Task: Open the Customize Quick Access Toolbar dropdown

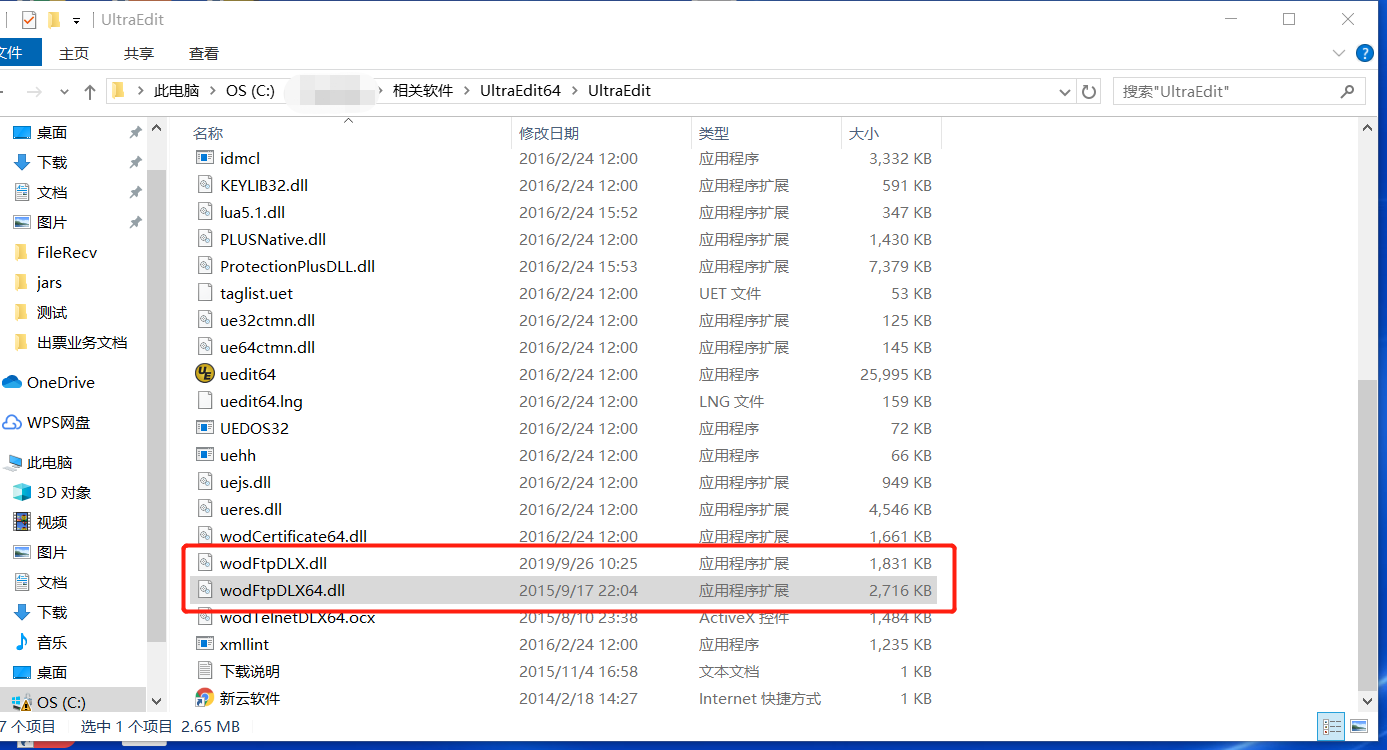Action: [x=77, y=18]
